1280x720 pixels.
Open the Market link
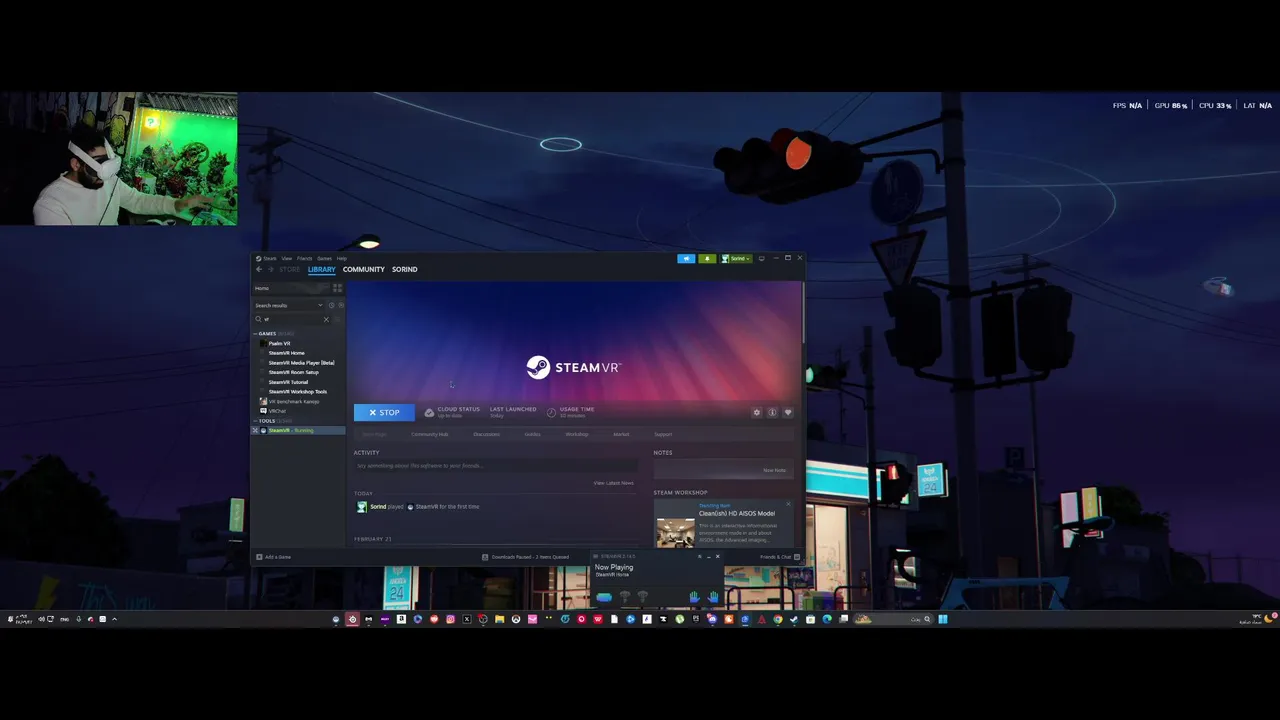click(621, 434)
